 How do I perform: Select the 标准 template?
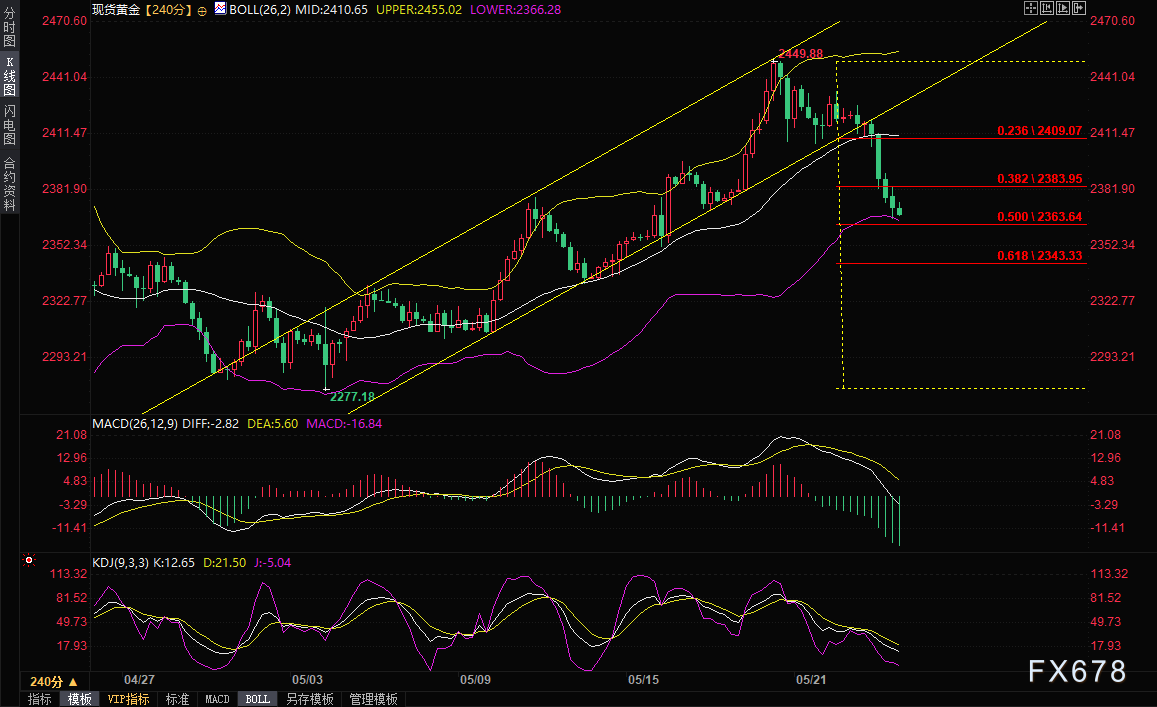[x=177, y=699]
